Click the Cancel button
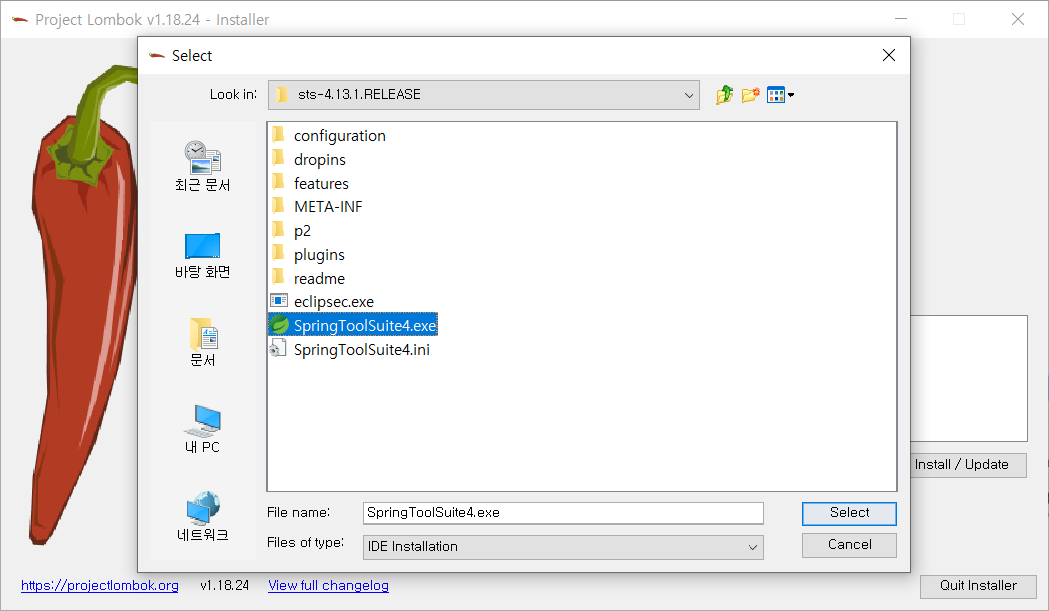 [x=849, y=545]
